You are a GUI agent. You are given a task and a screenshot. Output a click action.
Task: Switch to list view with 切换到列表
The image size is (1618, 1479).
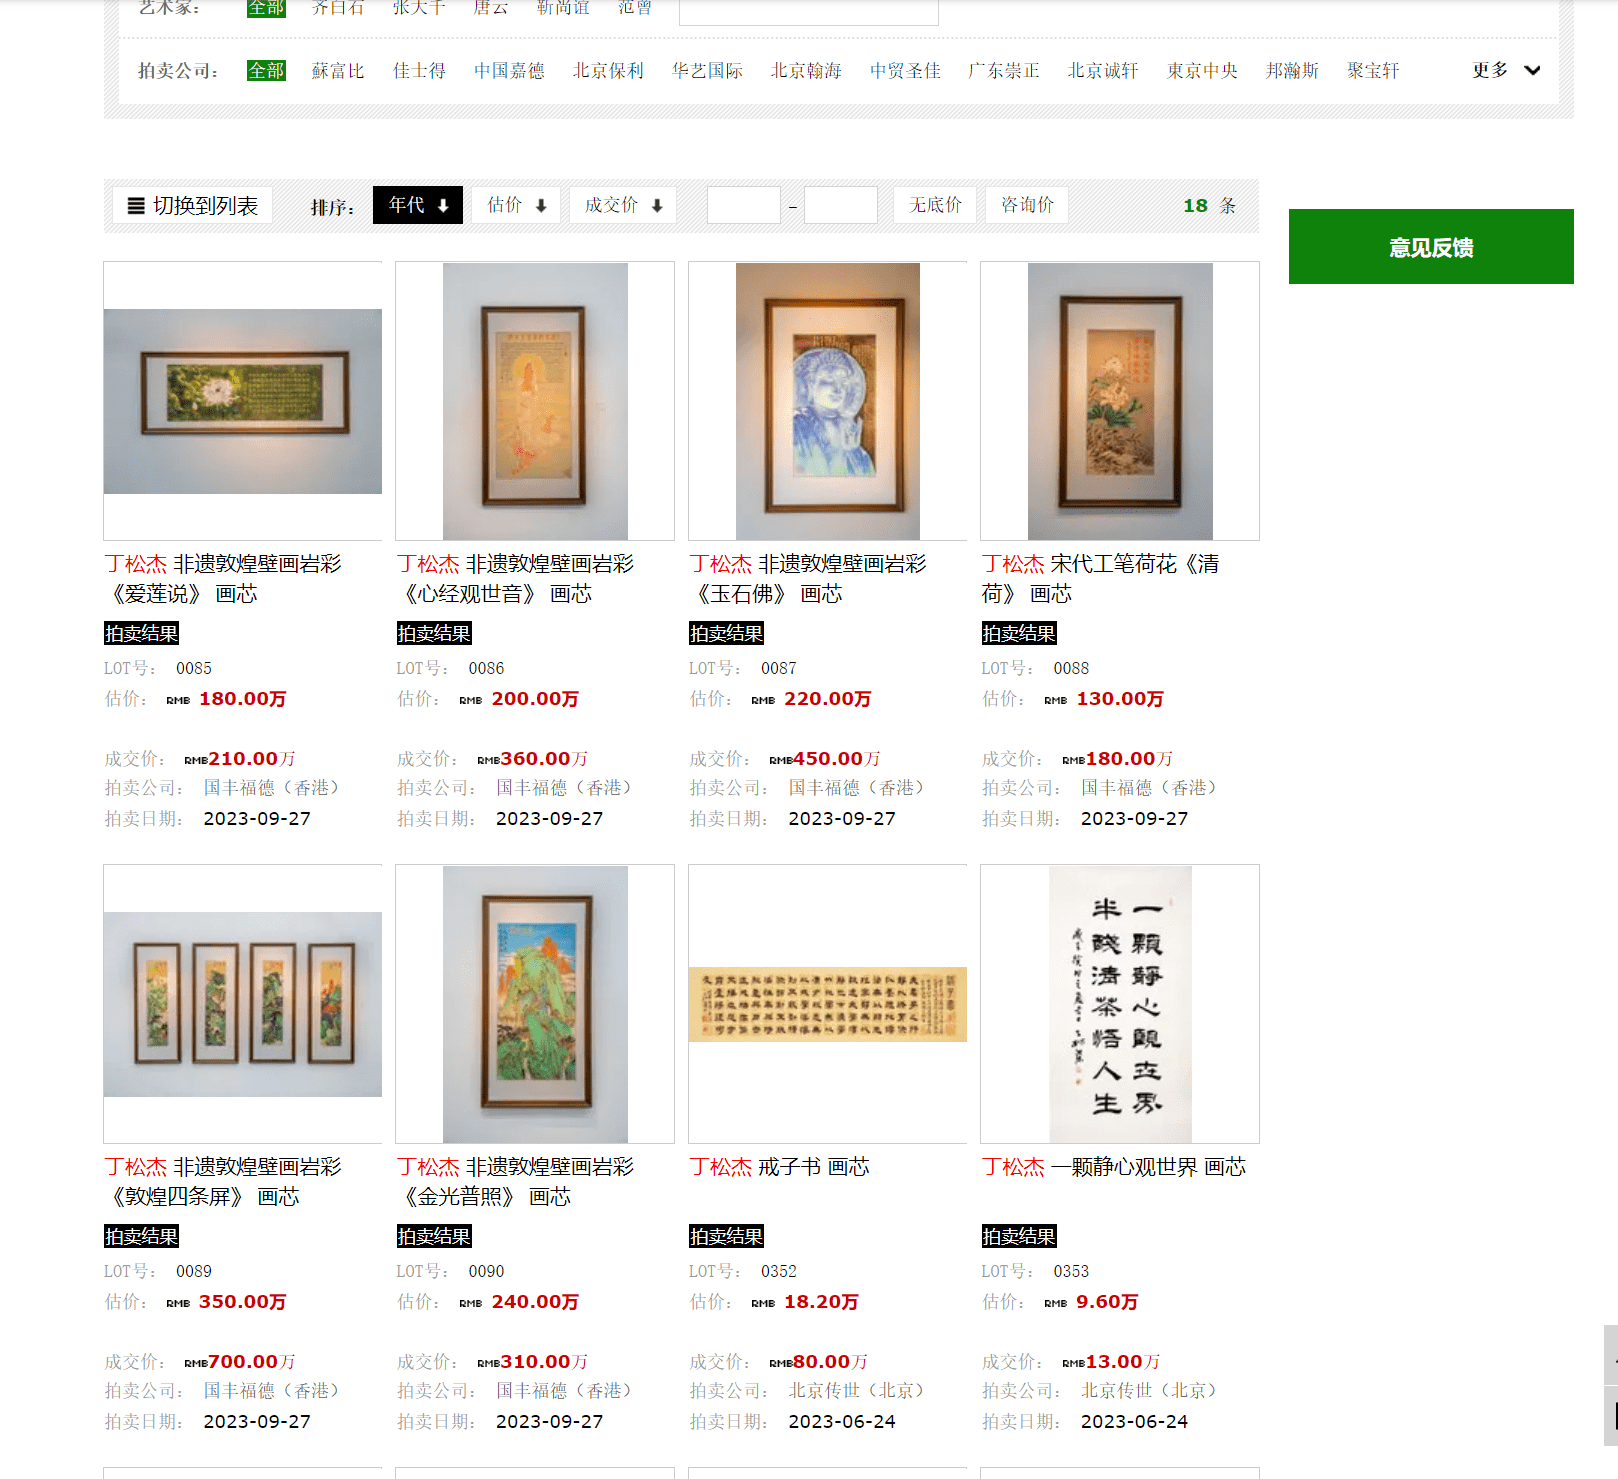coord(192,205)
